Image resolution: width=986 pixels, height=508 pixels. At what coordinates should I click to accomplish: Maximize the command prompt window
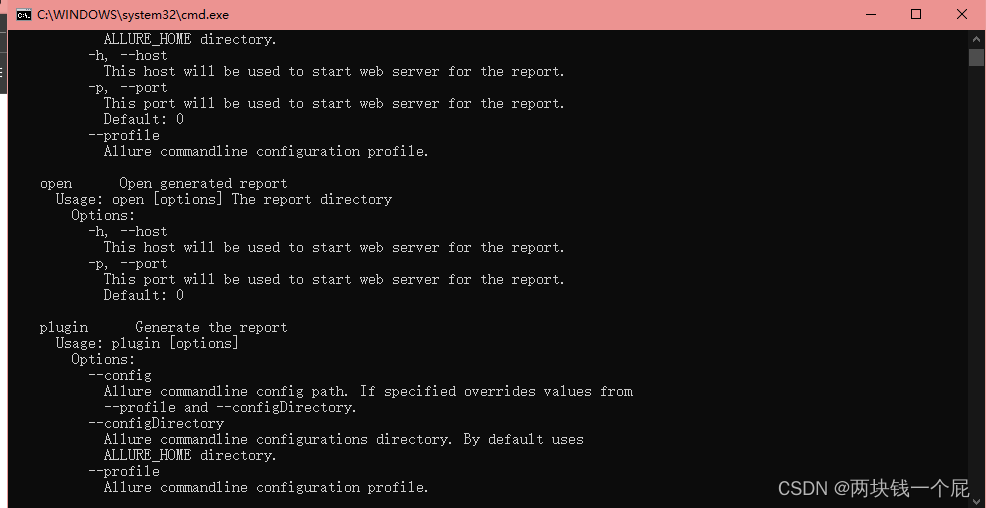tap(916, 14)
